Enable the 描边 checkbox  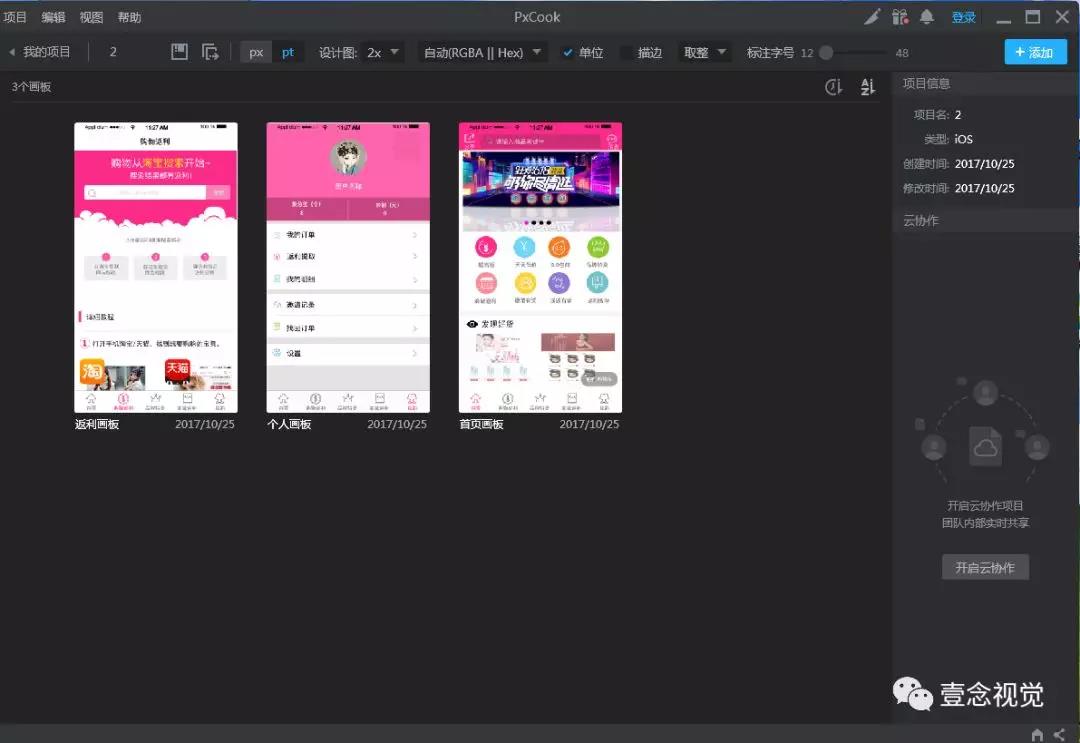point(627,53)
